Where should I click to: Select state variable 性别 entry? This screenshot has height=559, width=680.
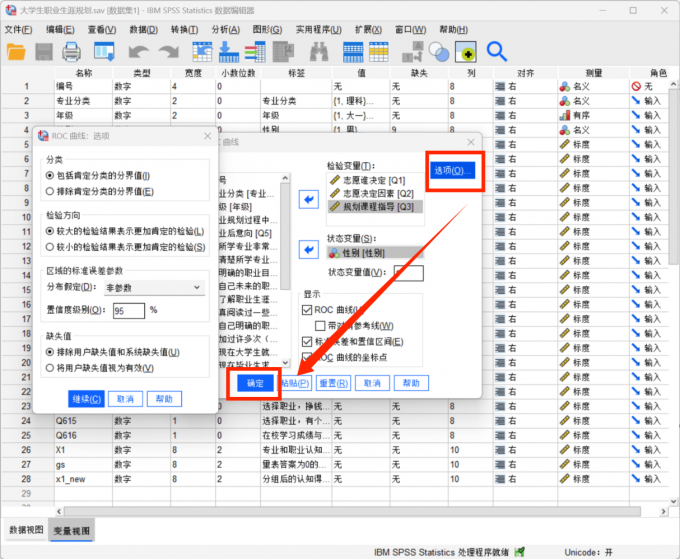376,253
